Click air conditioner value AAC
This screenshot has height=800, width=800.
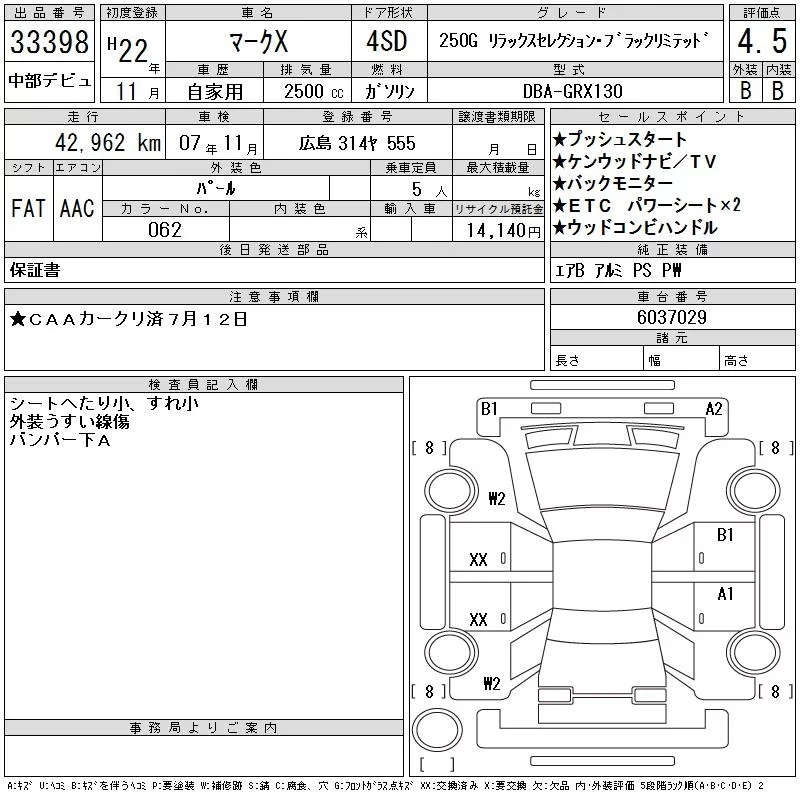pyautogui.click(x=77, y=208)
